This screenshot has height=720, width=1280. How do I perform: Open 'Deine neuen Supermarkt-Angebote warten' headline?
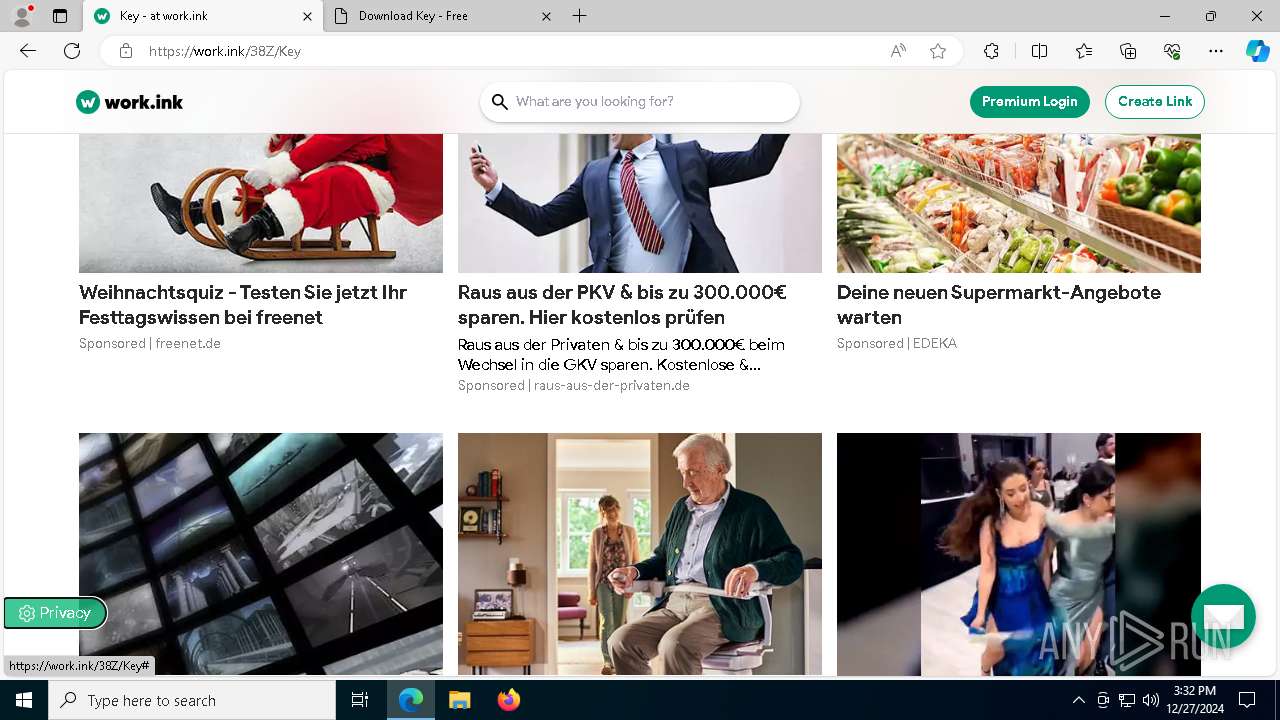(999, 305)
